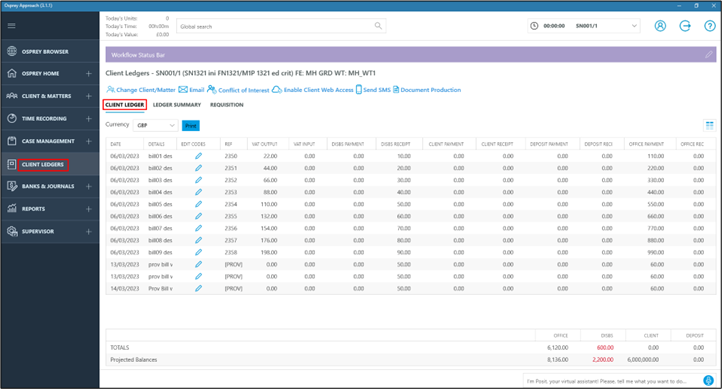This screenshot has width=722, height=389.
Task: Click the Print button
Action: click(191, 126)
